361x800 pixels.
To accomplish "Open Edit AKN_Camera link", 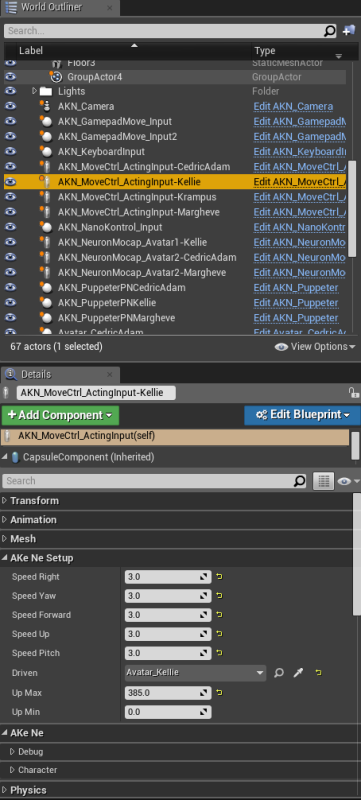I will [x=293, y=107].
